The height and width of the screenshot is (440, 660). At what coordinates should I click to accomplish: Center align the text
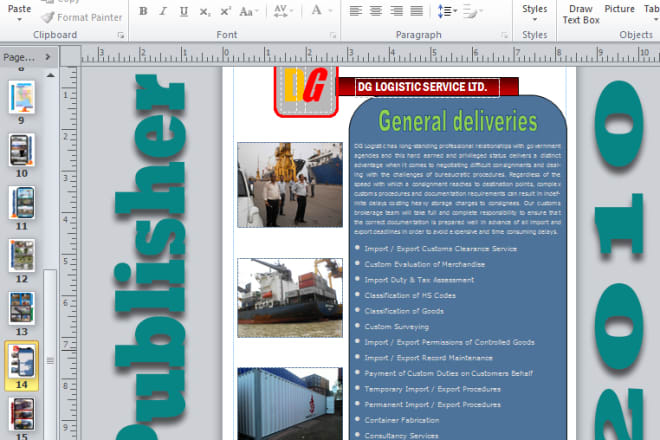pyautogui.click(x=376, y=11)
